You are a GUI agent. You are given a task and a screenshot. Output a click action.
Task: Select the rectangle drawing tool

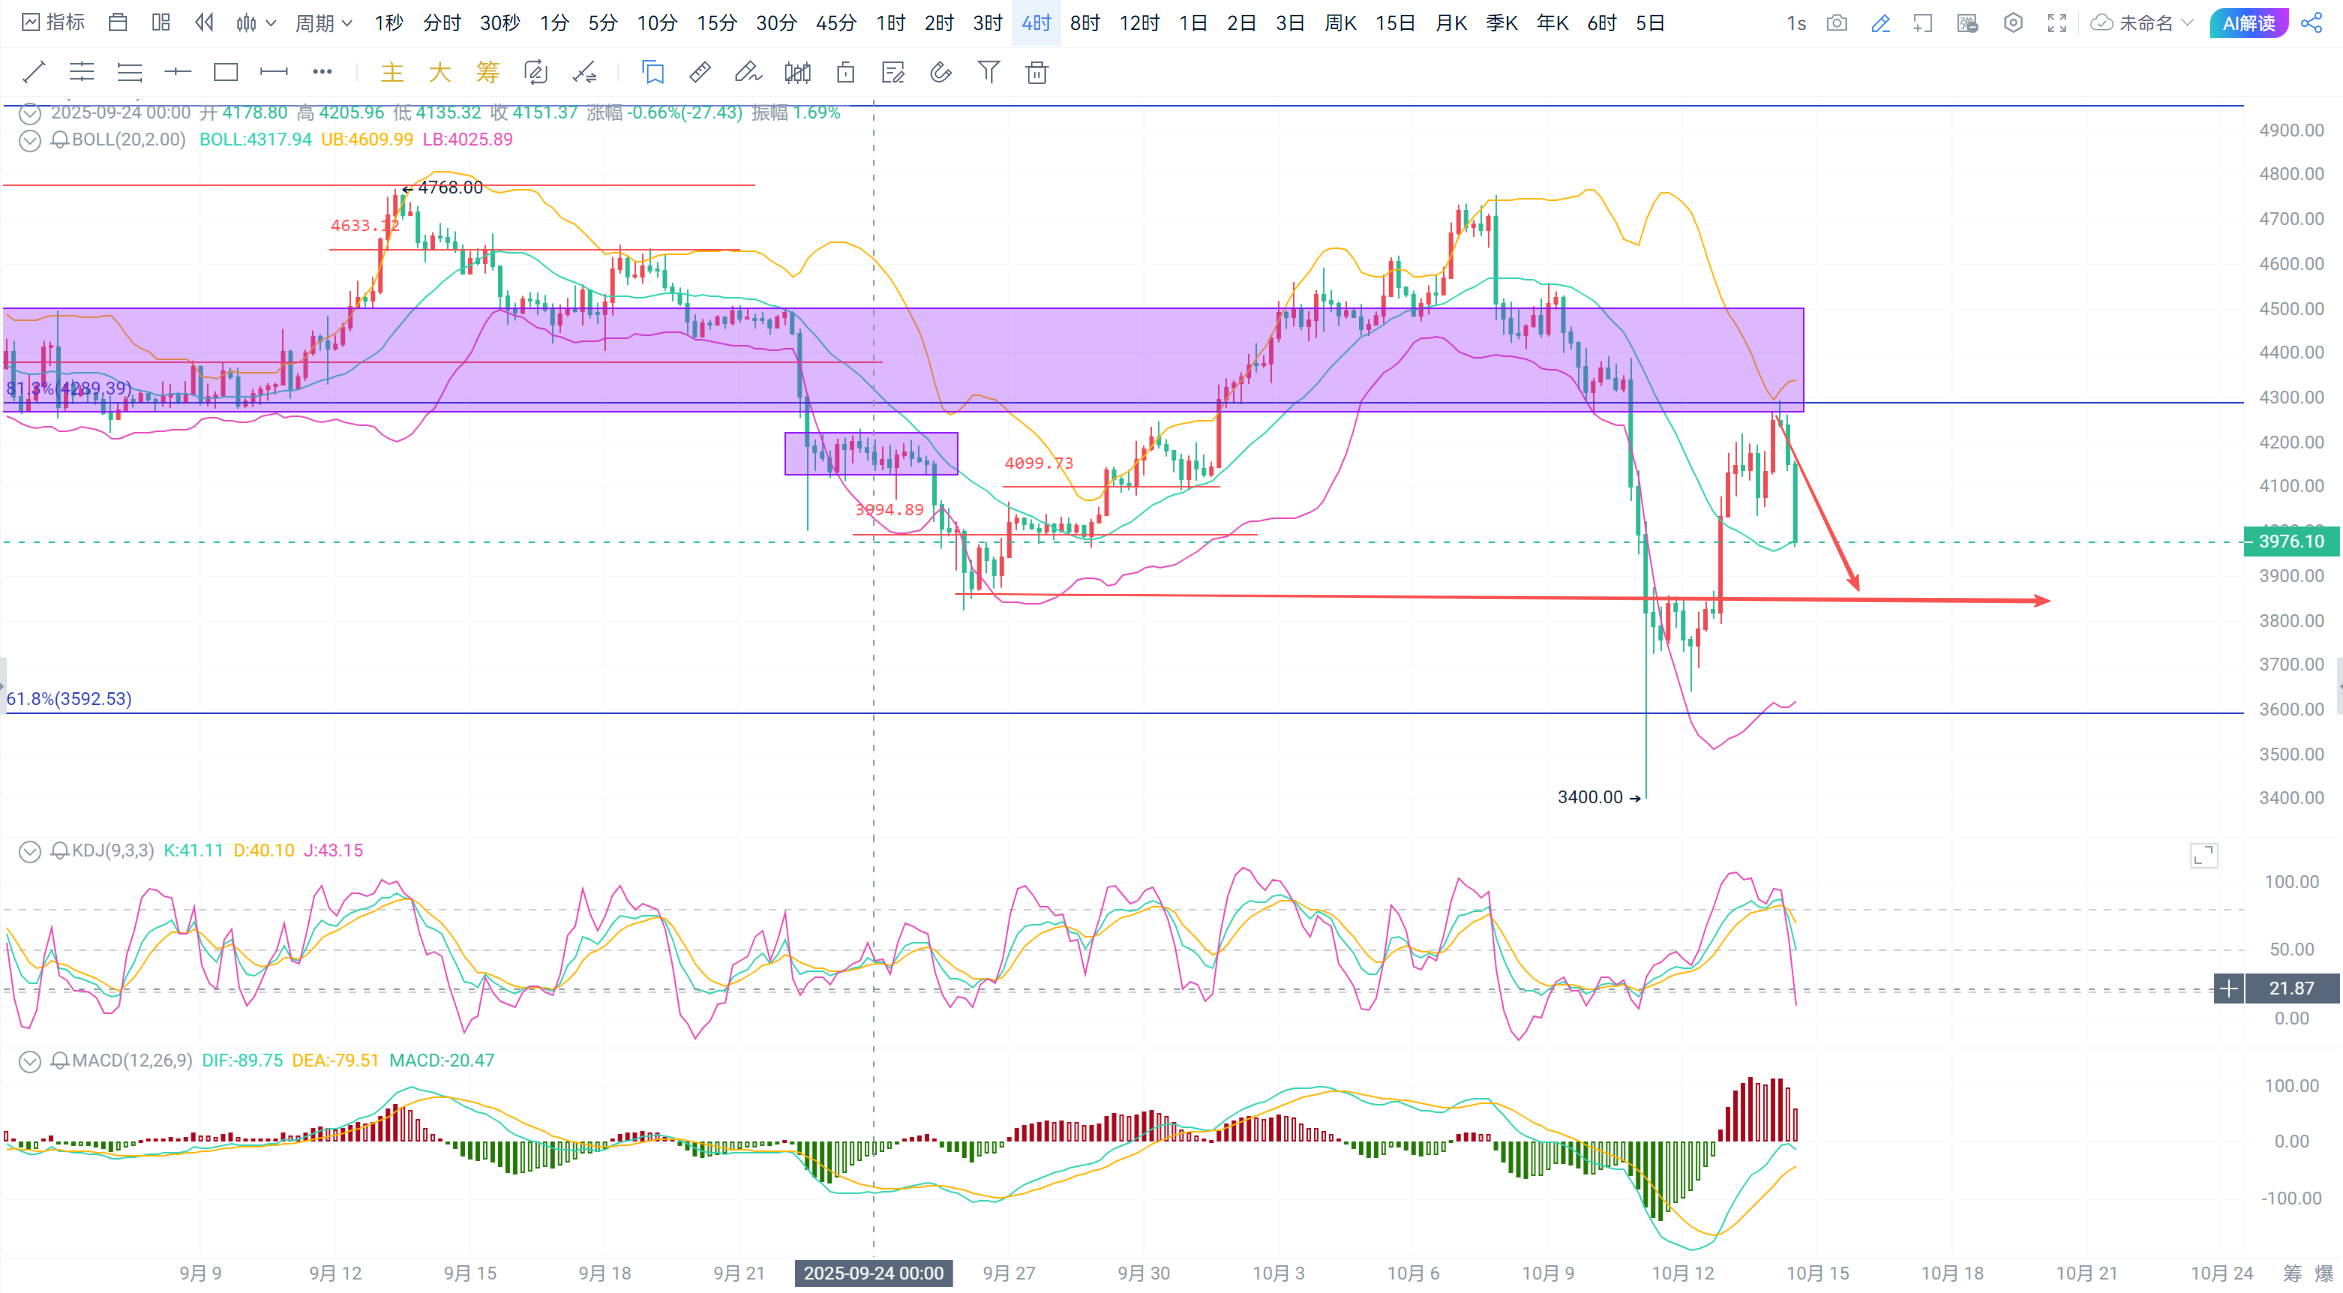click(226, 72)
